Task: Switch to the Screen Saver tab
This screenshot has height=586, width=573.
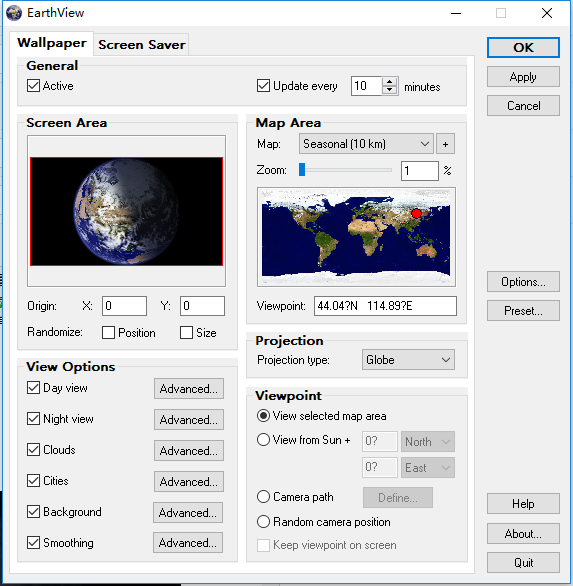Action: (141, 45)
